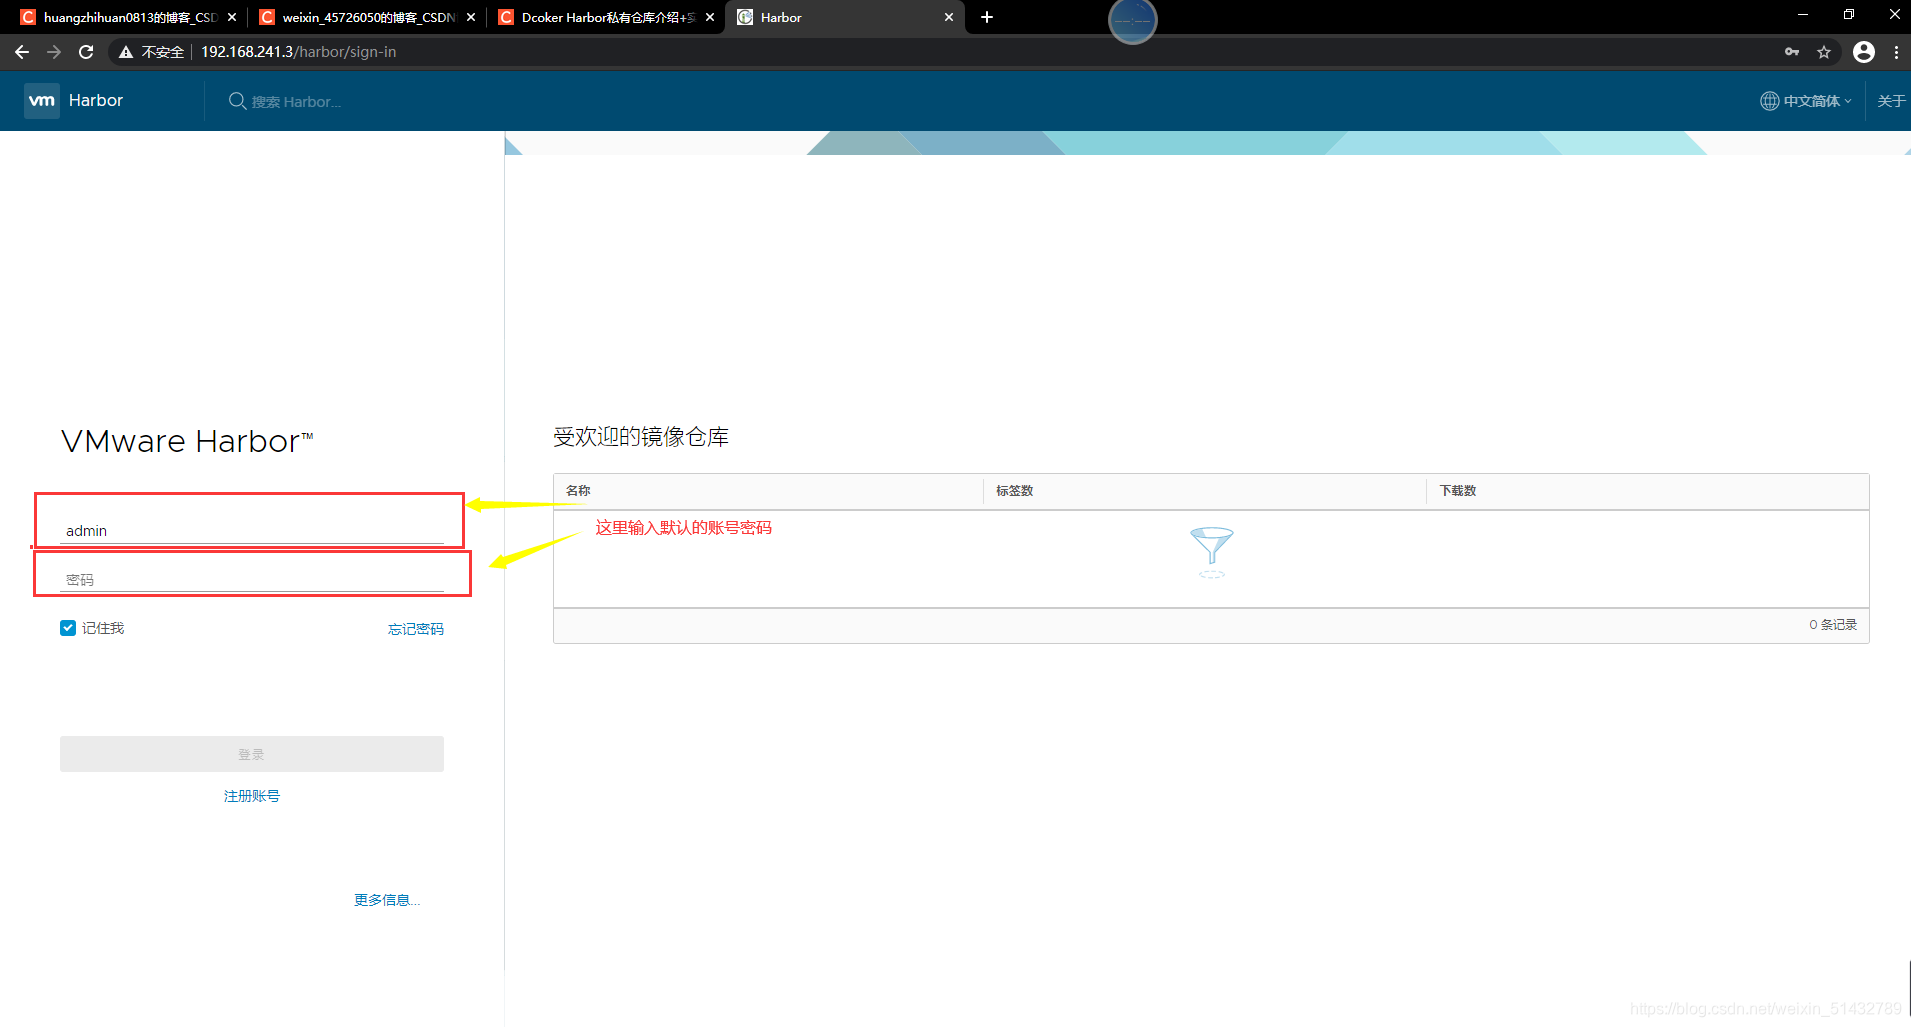Viewport: 1911px width, 1027px height.
Task: Switch to Dcoker Harbor私有仓库介绍 tab
Action: pyautogui.click(x=604, y=17)
